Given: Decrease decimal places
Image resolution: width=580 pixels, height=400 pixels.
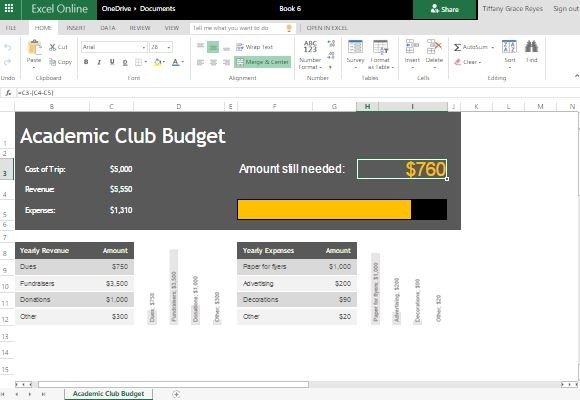Looking at the screenshot, I should (331, 56).
